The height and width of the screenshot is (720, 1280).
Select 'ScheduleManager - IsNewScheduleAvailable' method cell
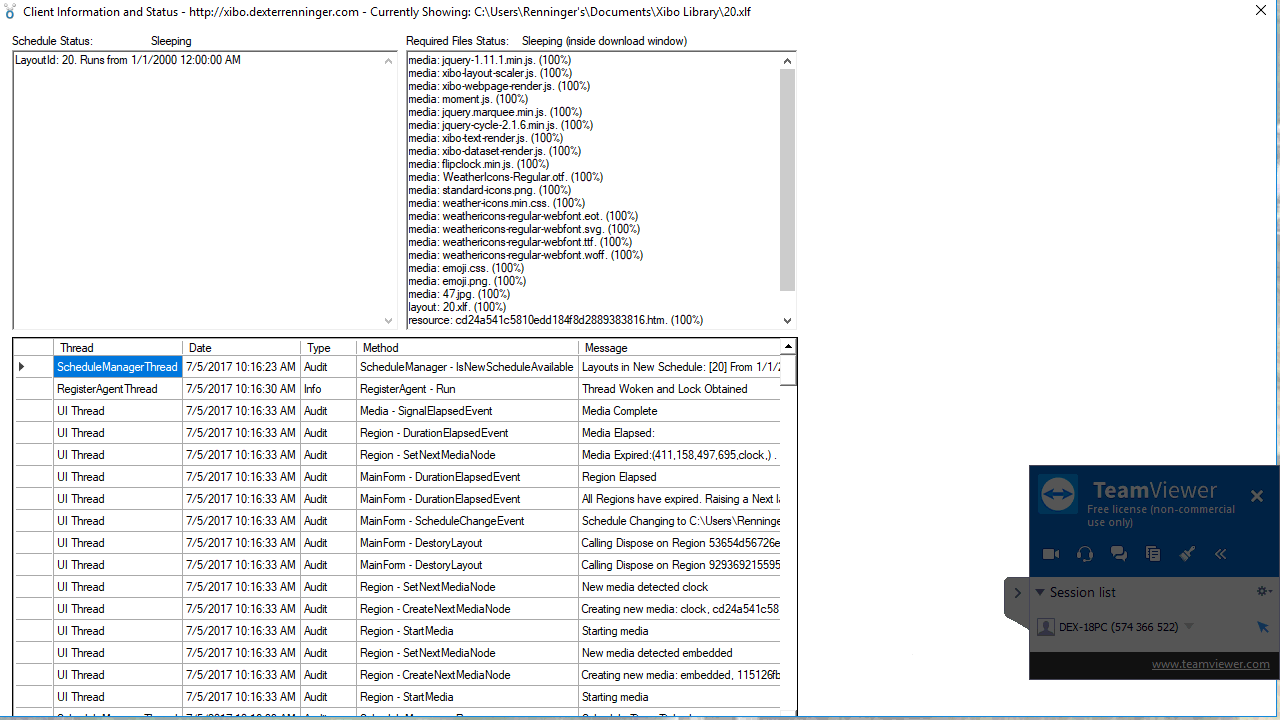pos(467,367)
